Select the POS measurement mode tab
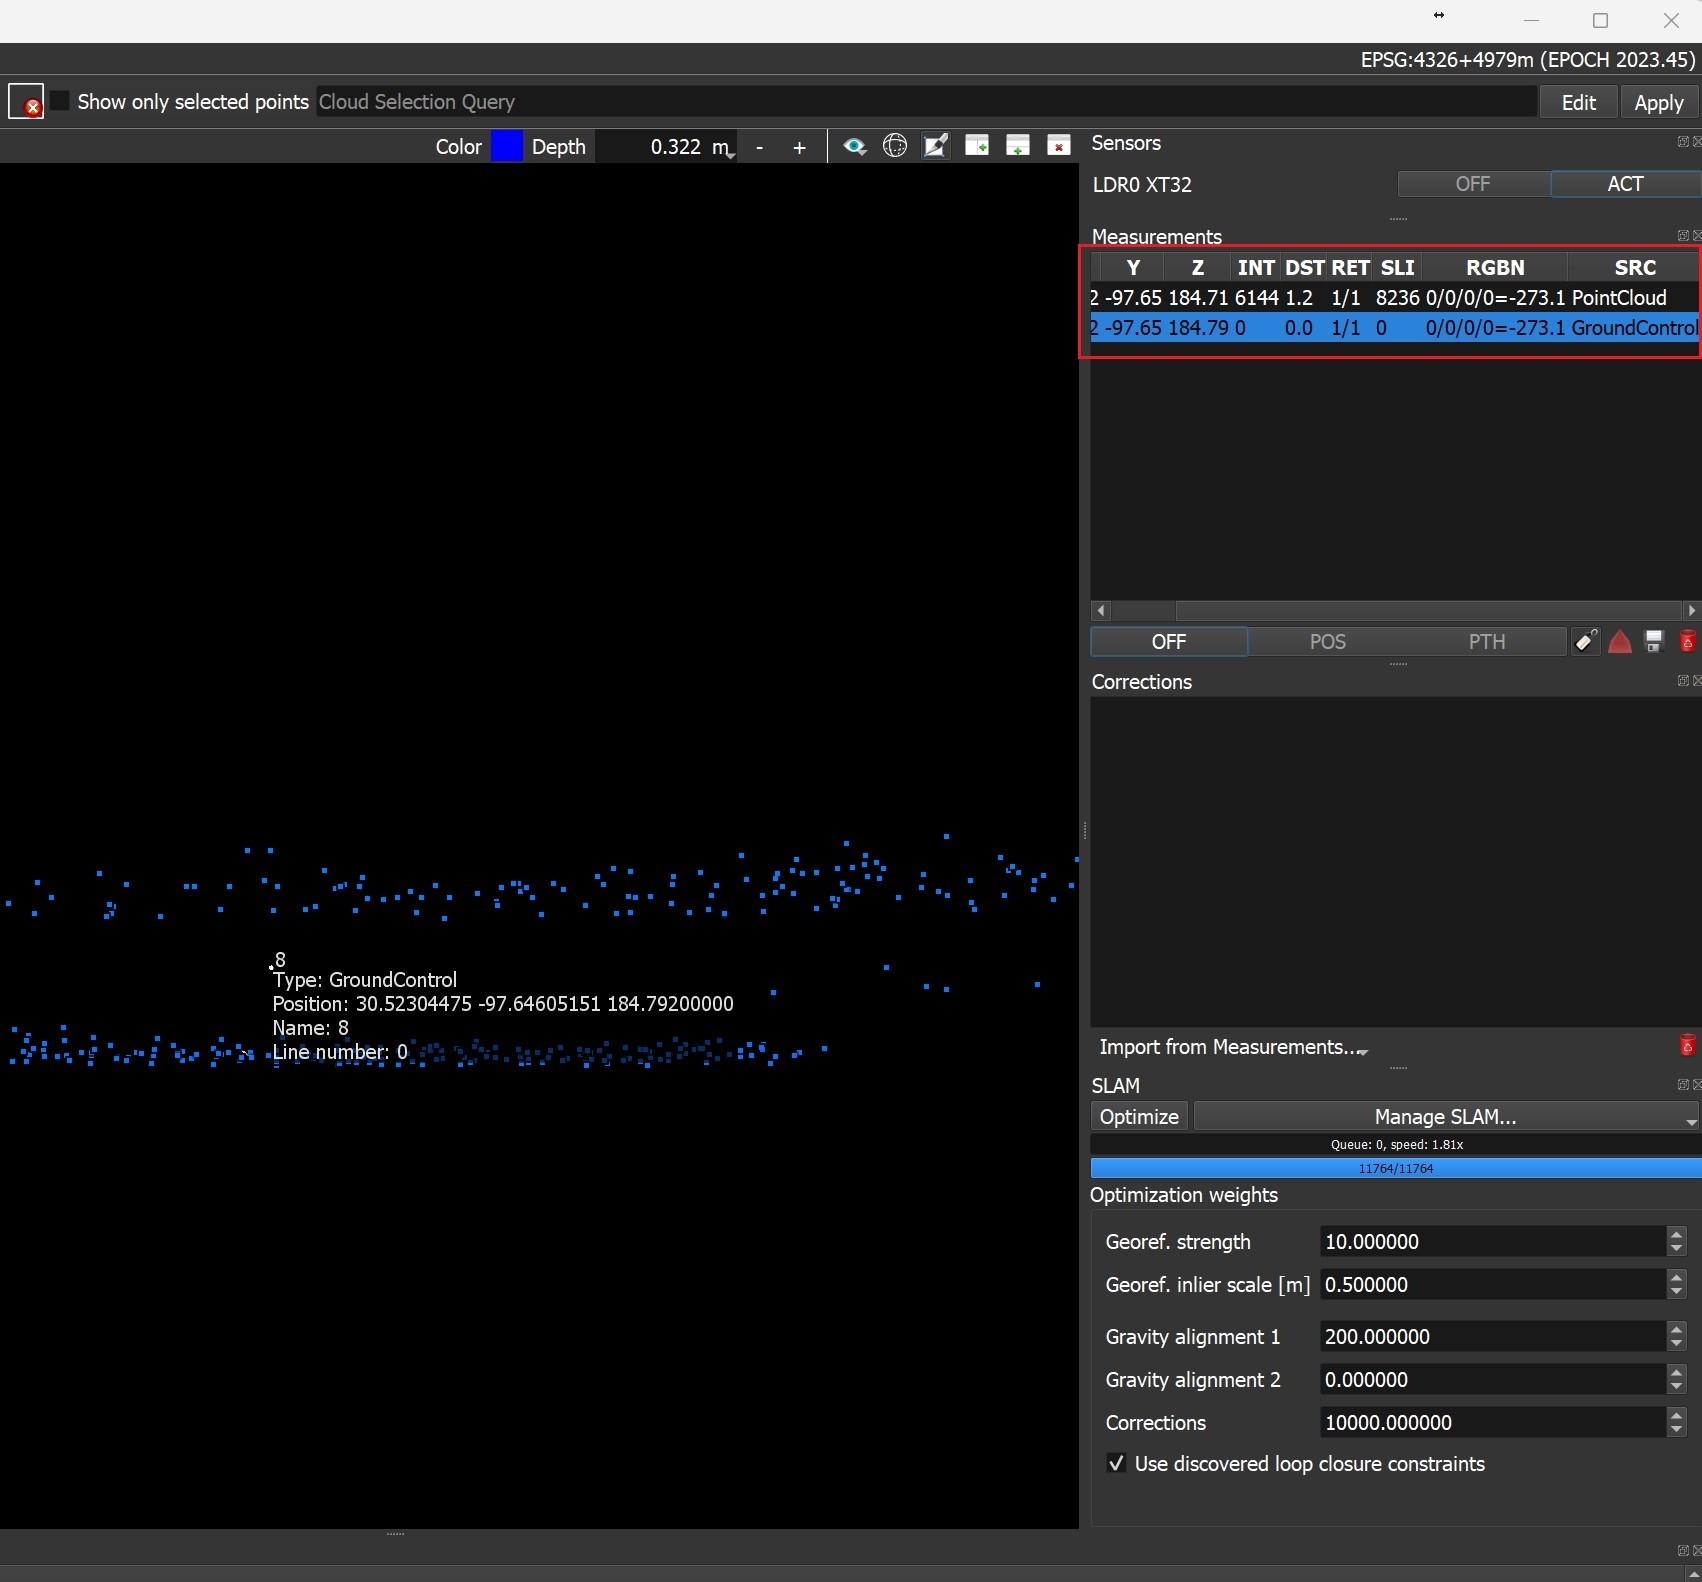This screenshot has width=1702, height=1582. (x=1327, y=642)
